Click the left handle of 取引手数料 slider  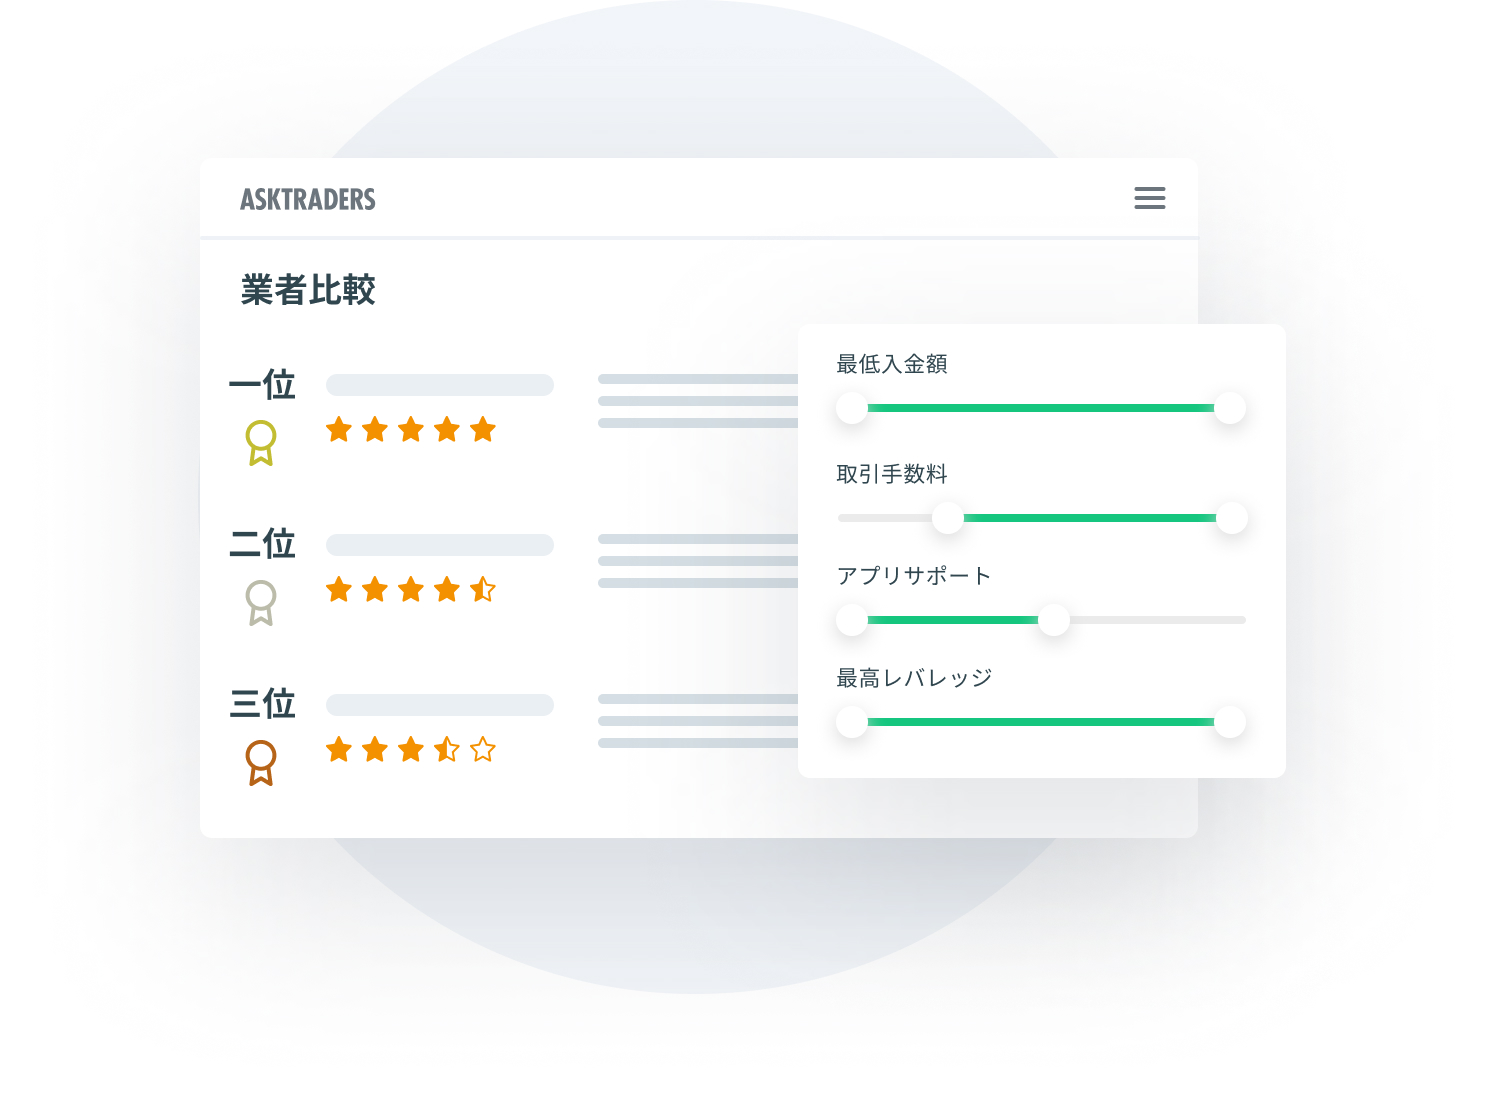tap(947, 518)
